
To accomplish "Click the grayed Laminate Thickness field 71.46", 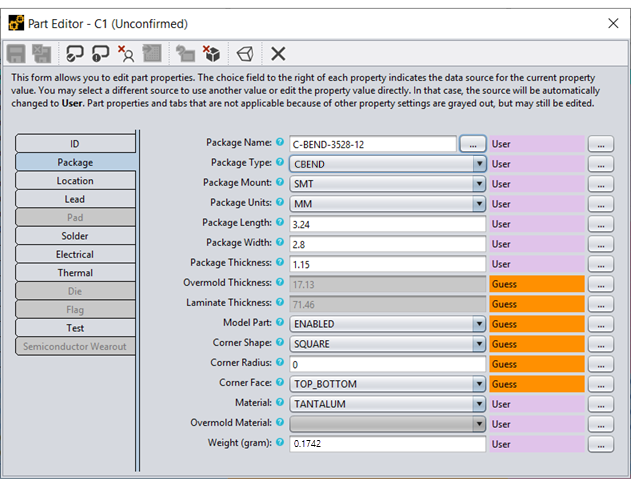I will (388, 304).
